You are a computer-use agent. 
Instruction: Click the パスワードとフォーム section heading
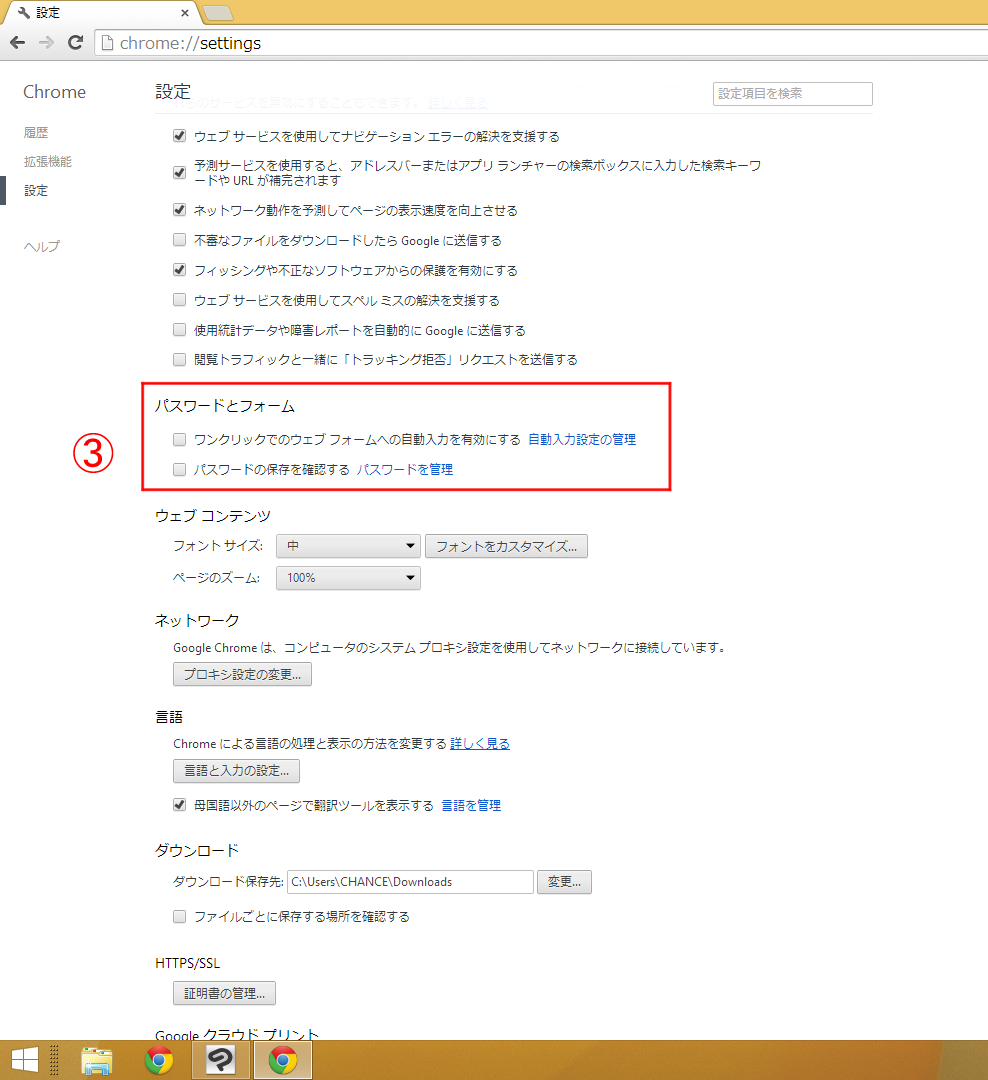pos(225,406)
